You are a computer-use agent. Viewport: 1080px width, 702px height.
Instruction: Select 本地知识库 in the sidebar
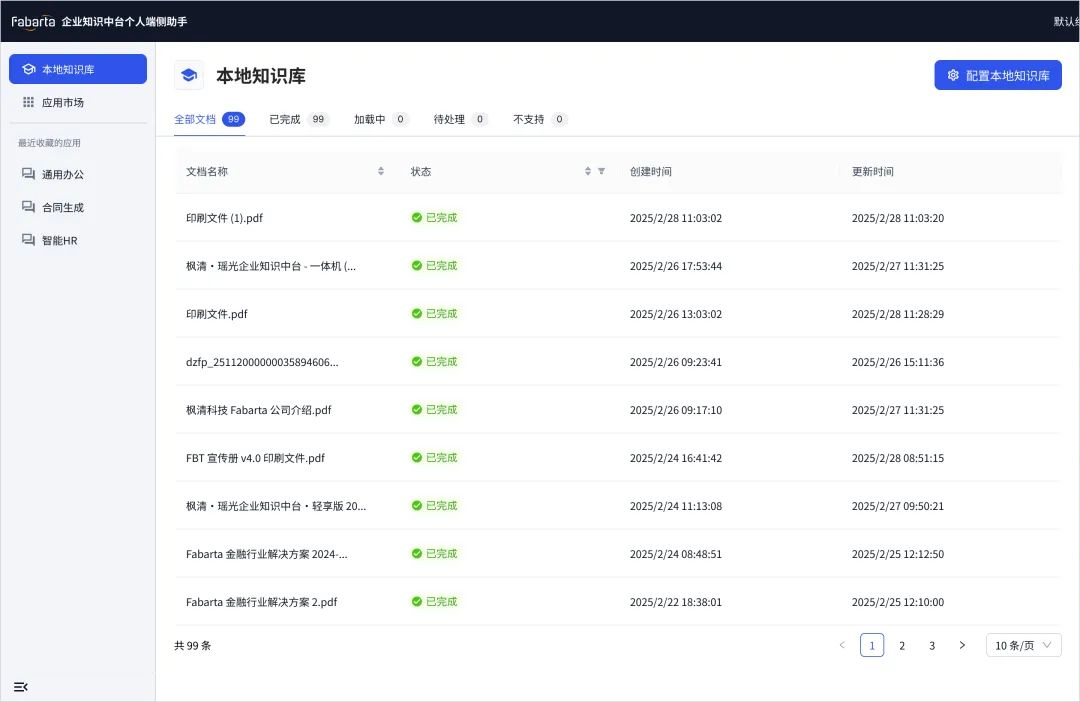[x=78, y=69]
